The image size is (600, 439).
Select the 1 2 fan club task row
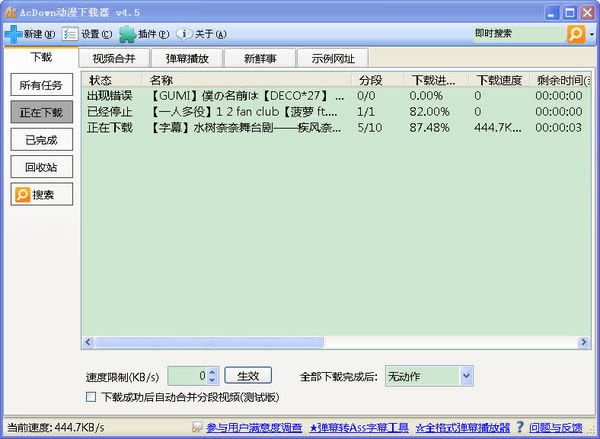(336, 112)
